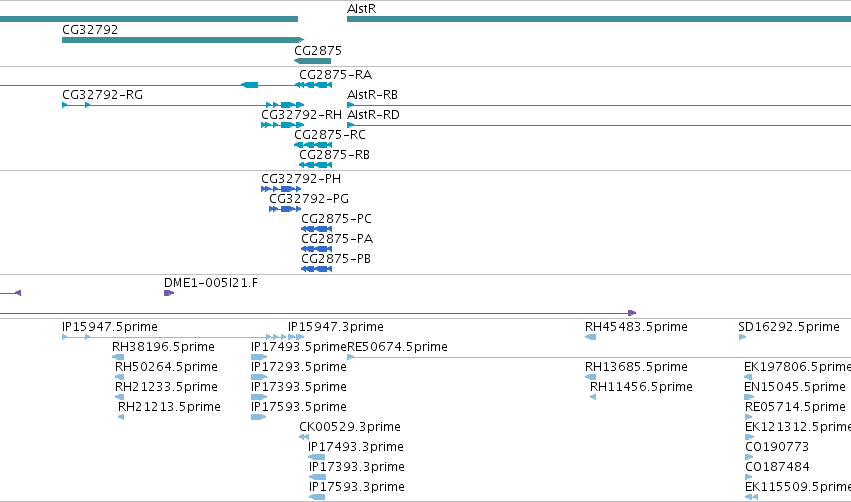Select the IP17293.5prime EST label
This screenshot has height=502, width=851.
[x=299, y=367]
